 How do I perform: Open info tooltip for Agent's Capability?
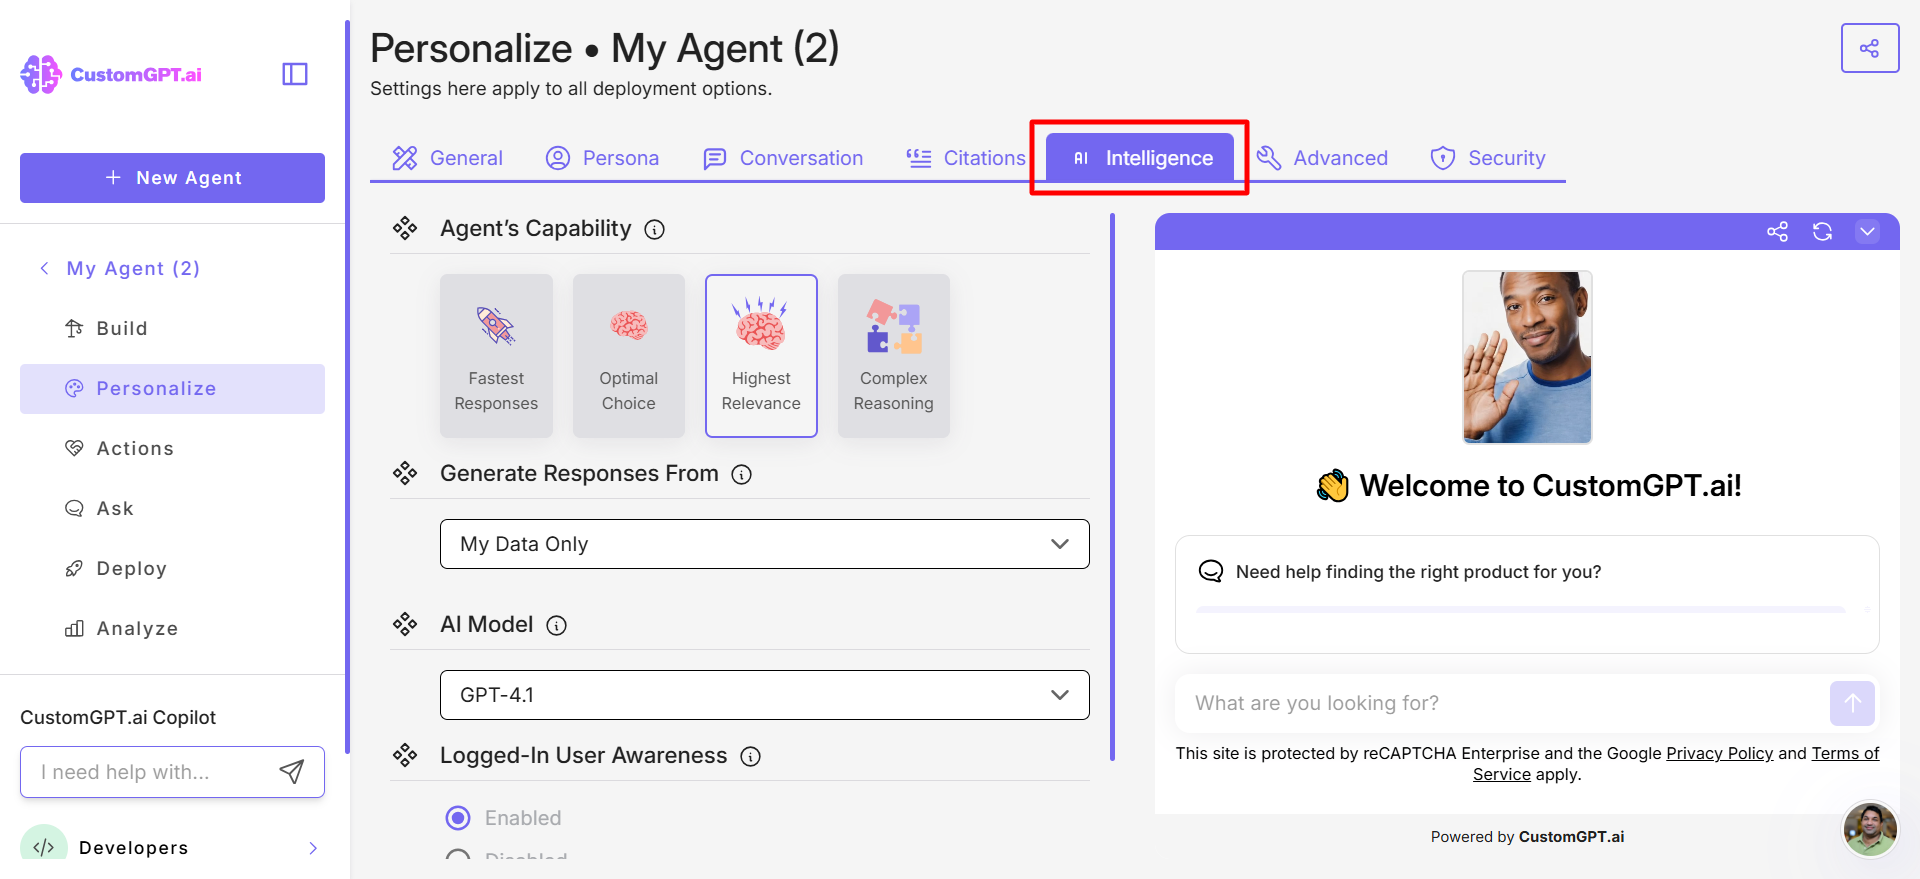click(655, 230)
